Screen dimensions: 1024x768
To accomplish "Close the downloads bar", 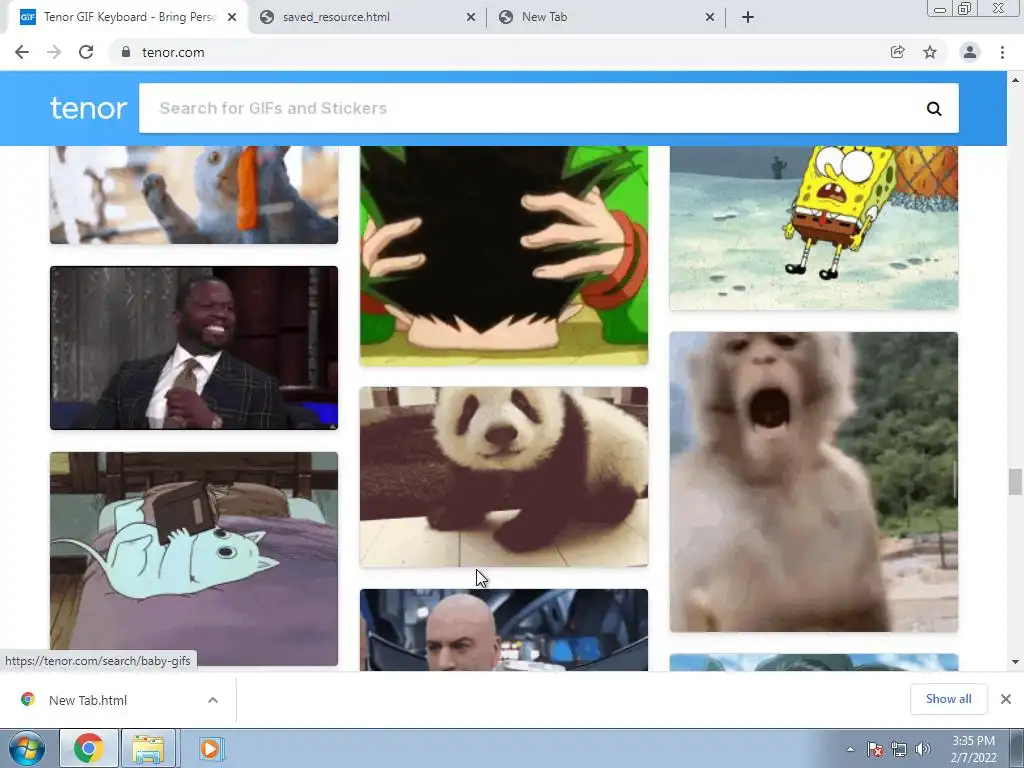I will click(1006, 699).
